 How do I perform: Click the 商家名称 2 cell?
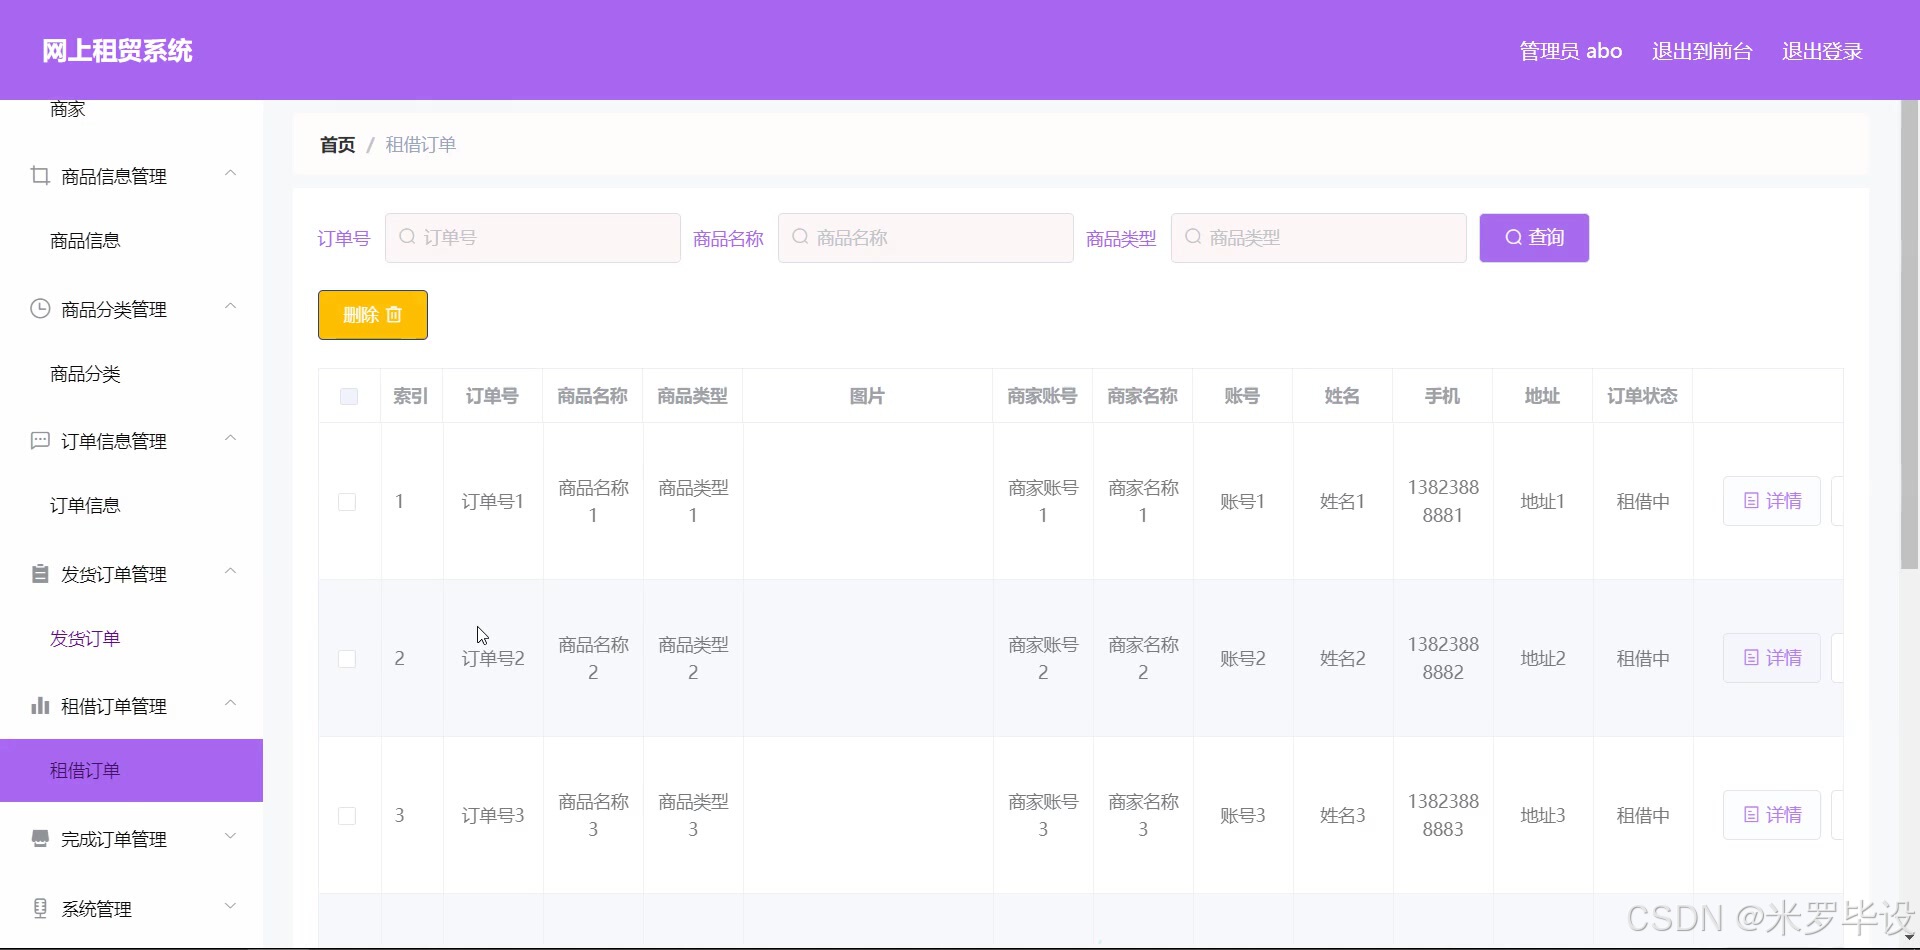1143,658
